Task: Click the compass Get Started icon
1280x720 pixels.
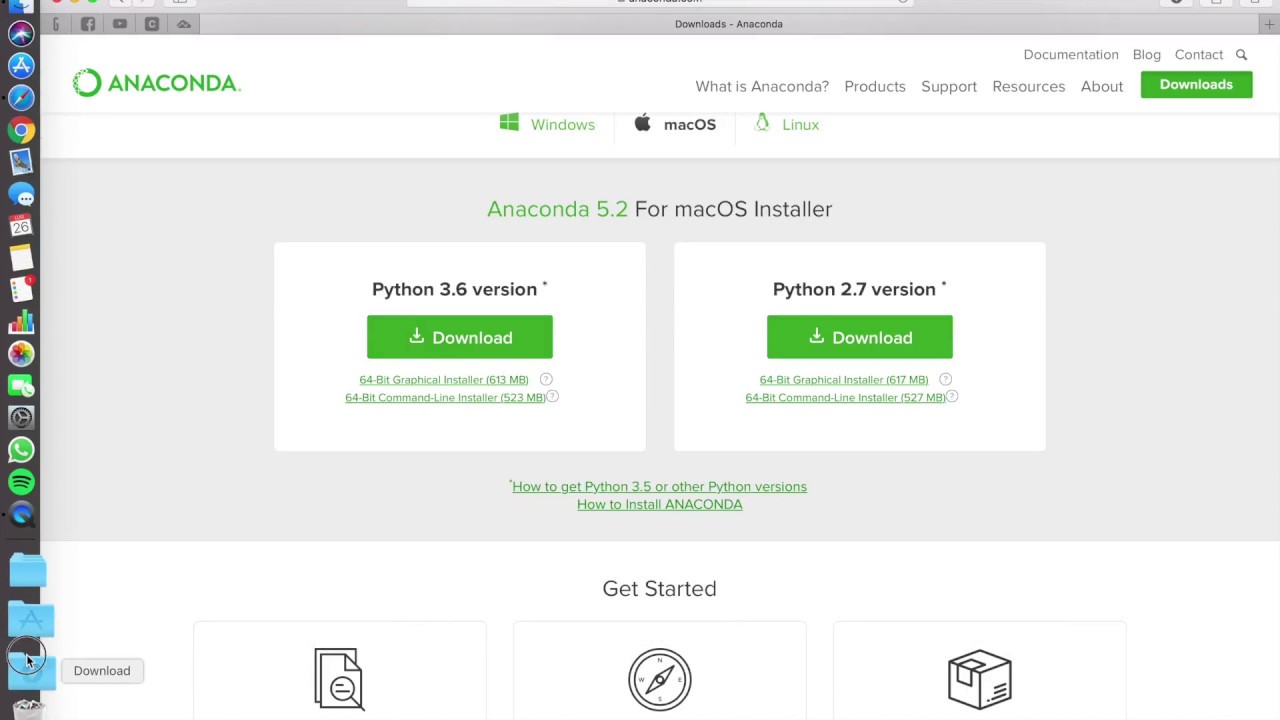Action: (x=660, y=679)
